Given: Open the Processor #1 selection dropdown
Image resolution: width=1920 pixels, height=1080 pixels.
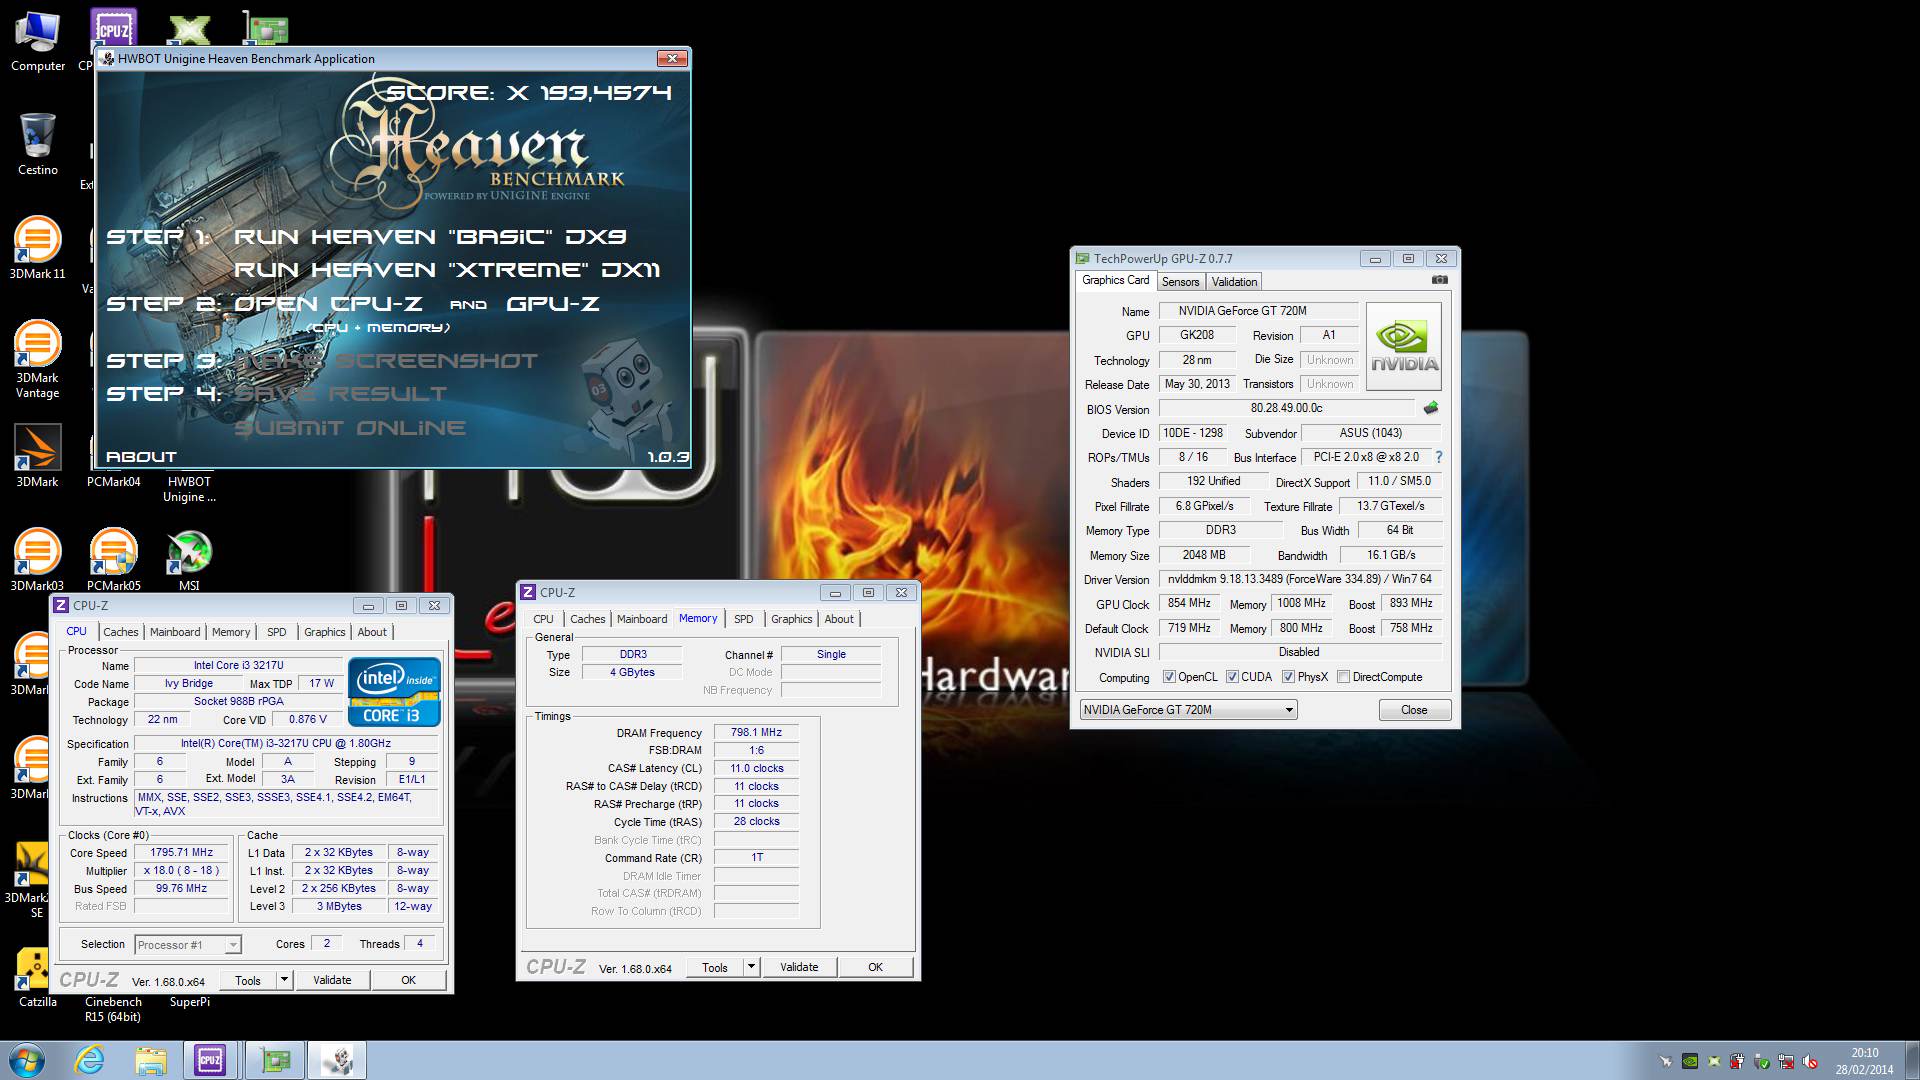Looking at the screenshot, I should (188, 944).
